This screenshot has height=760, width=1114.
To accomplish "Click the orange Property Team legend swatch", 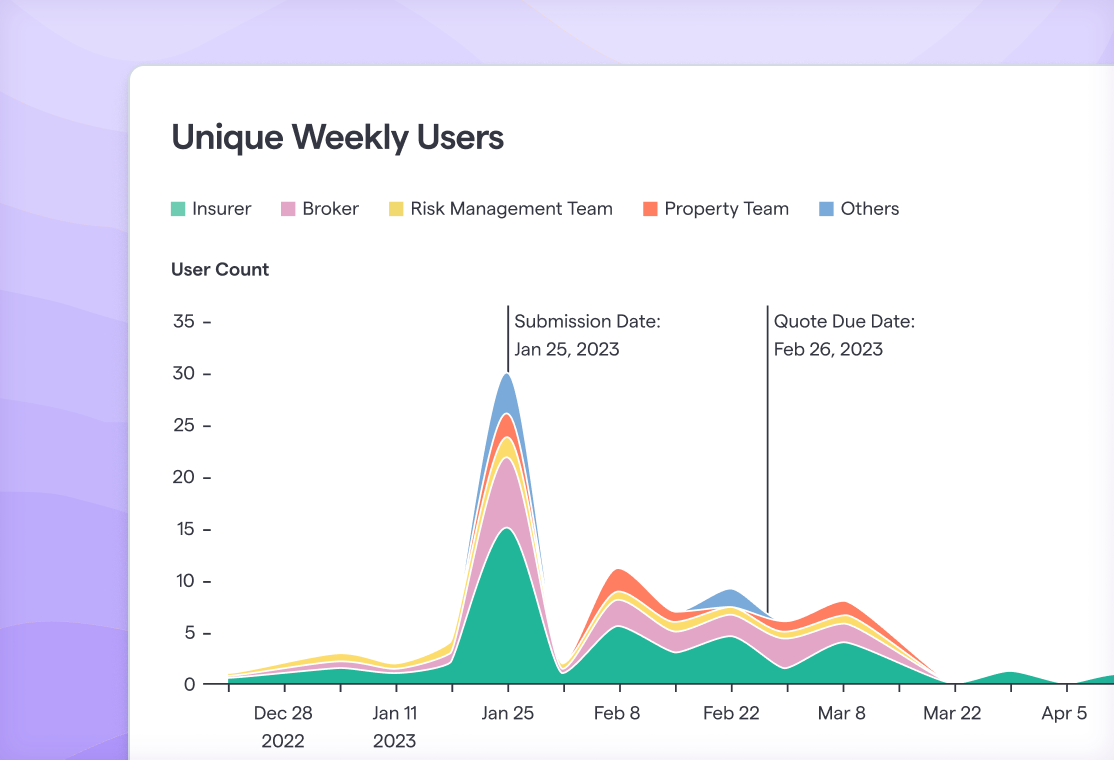I will click(650, 209).
